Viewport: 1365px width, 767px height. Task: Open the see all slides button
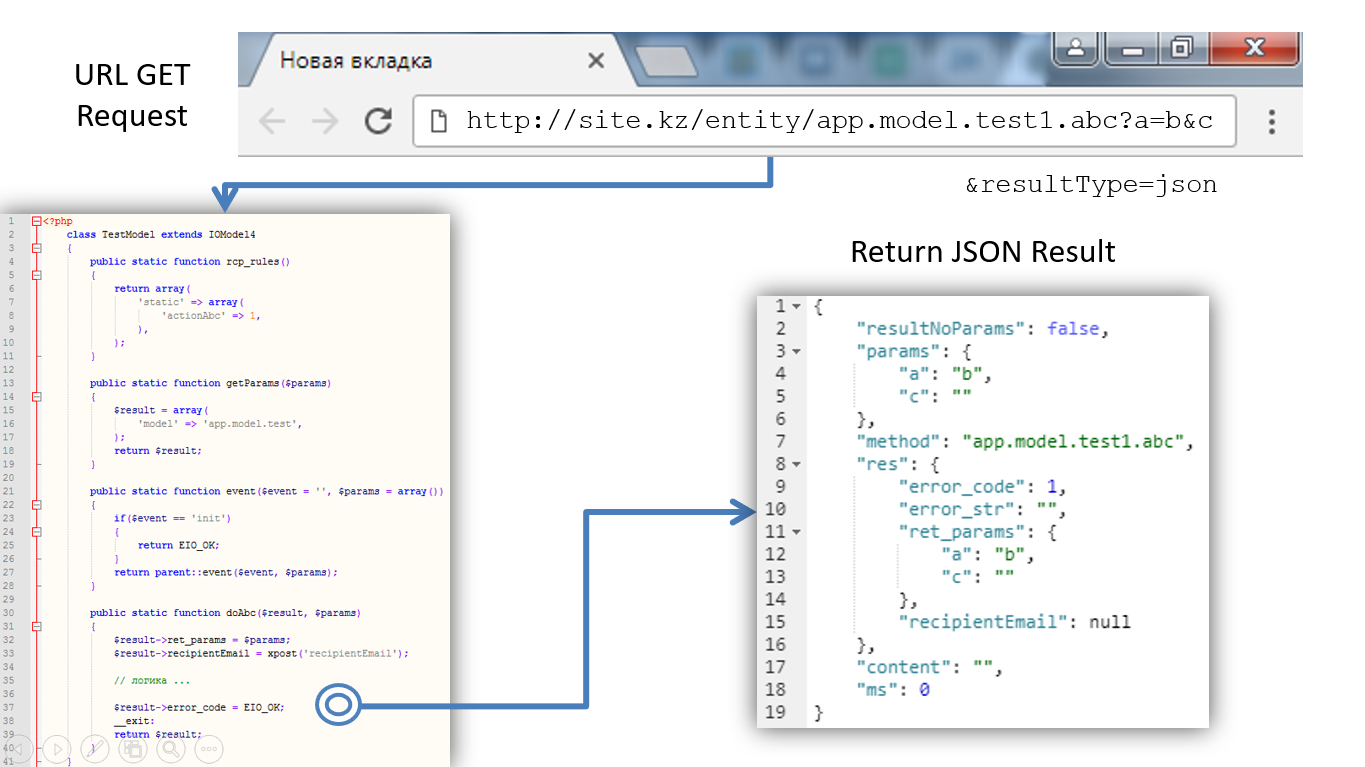click(x=133, y=747)
